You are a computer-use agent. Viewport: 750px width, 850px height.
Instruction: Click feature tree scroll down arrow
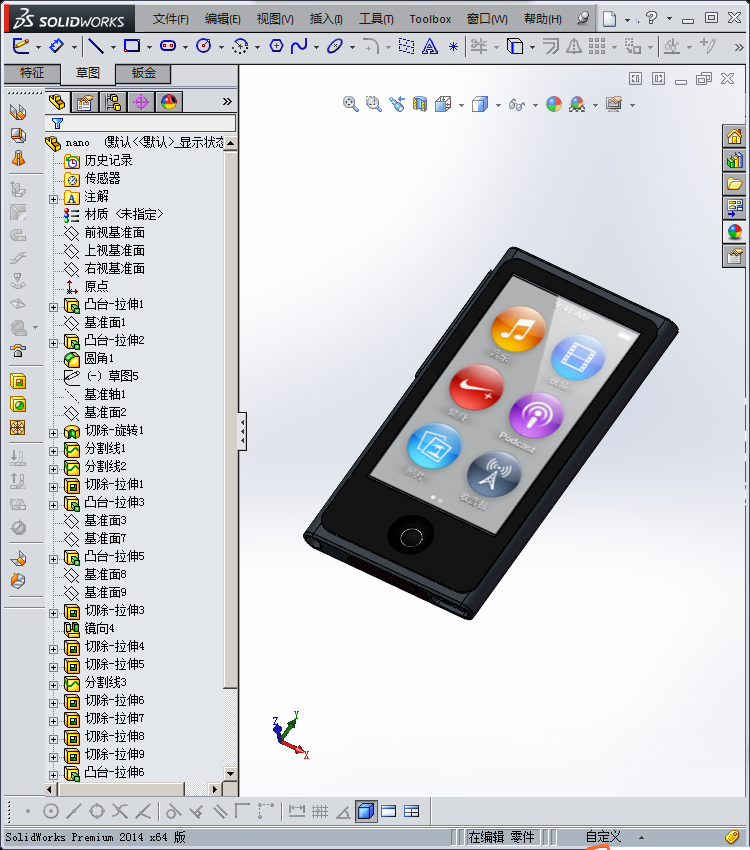click(x=231, y=774)
